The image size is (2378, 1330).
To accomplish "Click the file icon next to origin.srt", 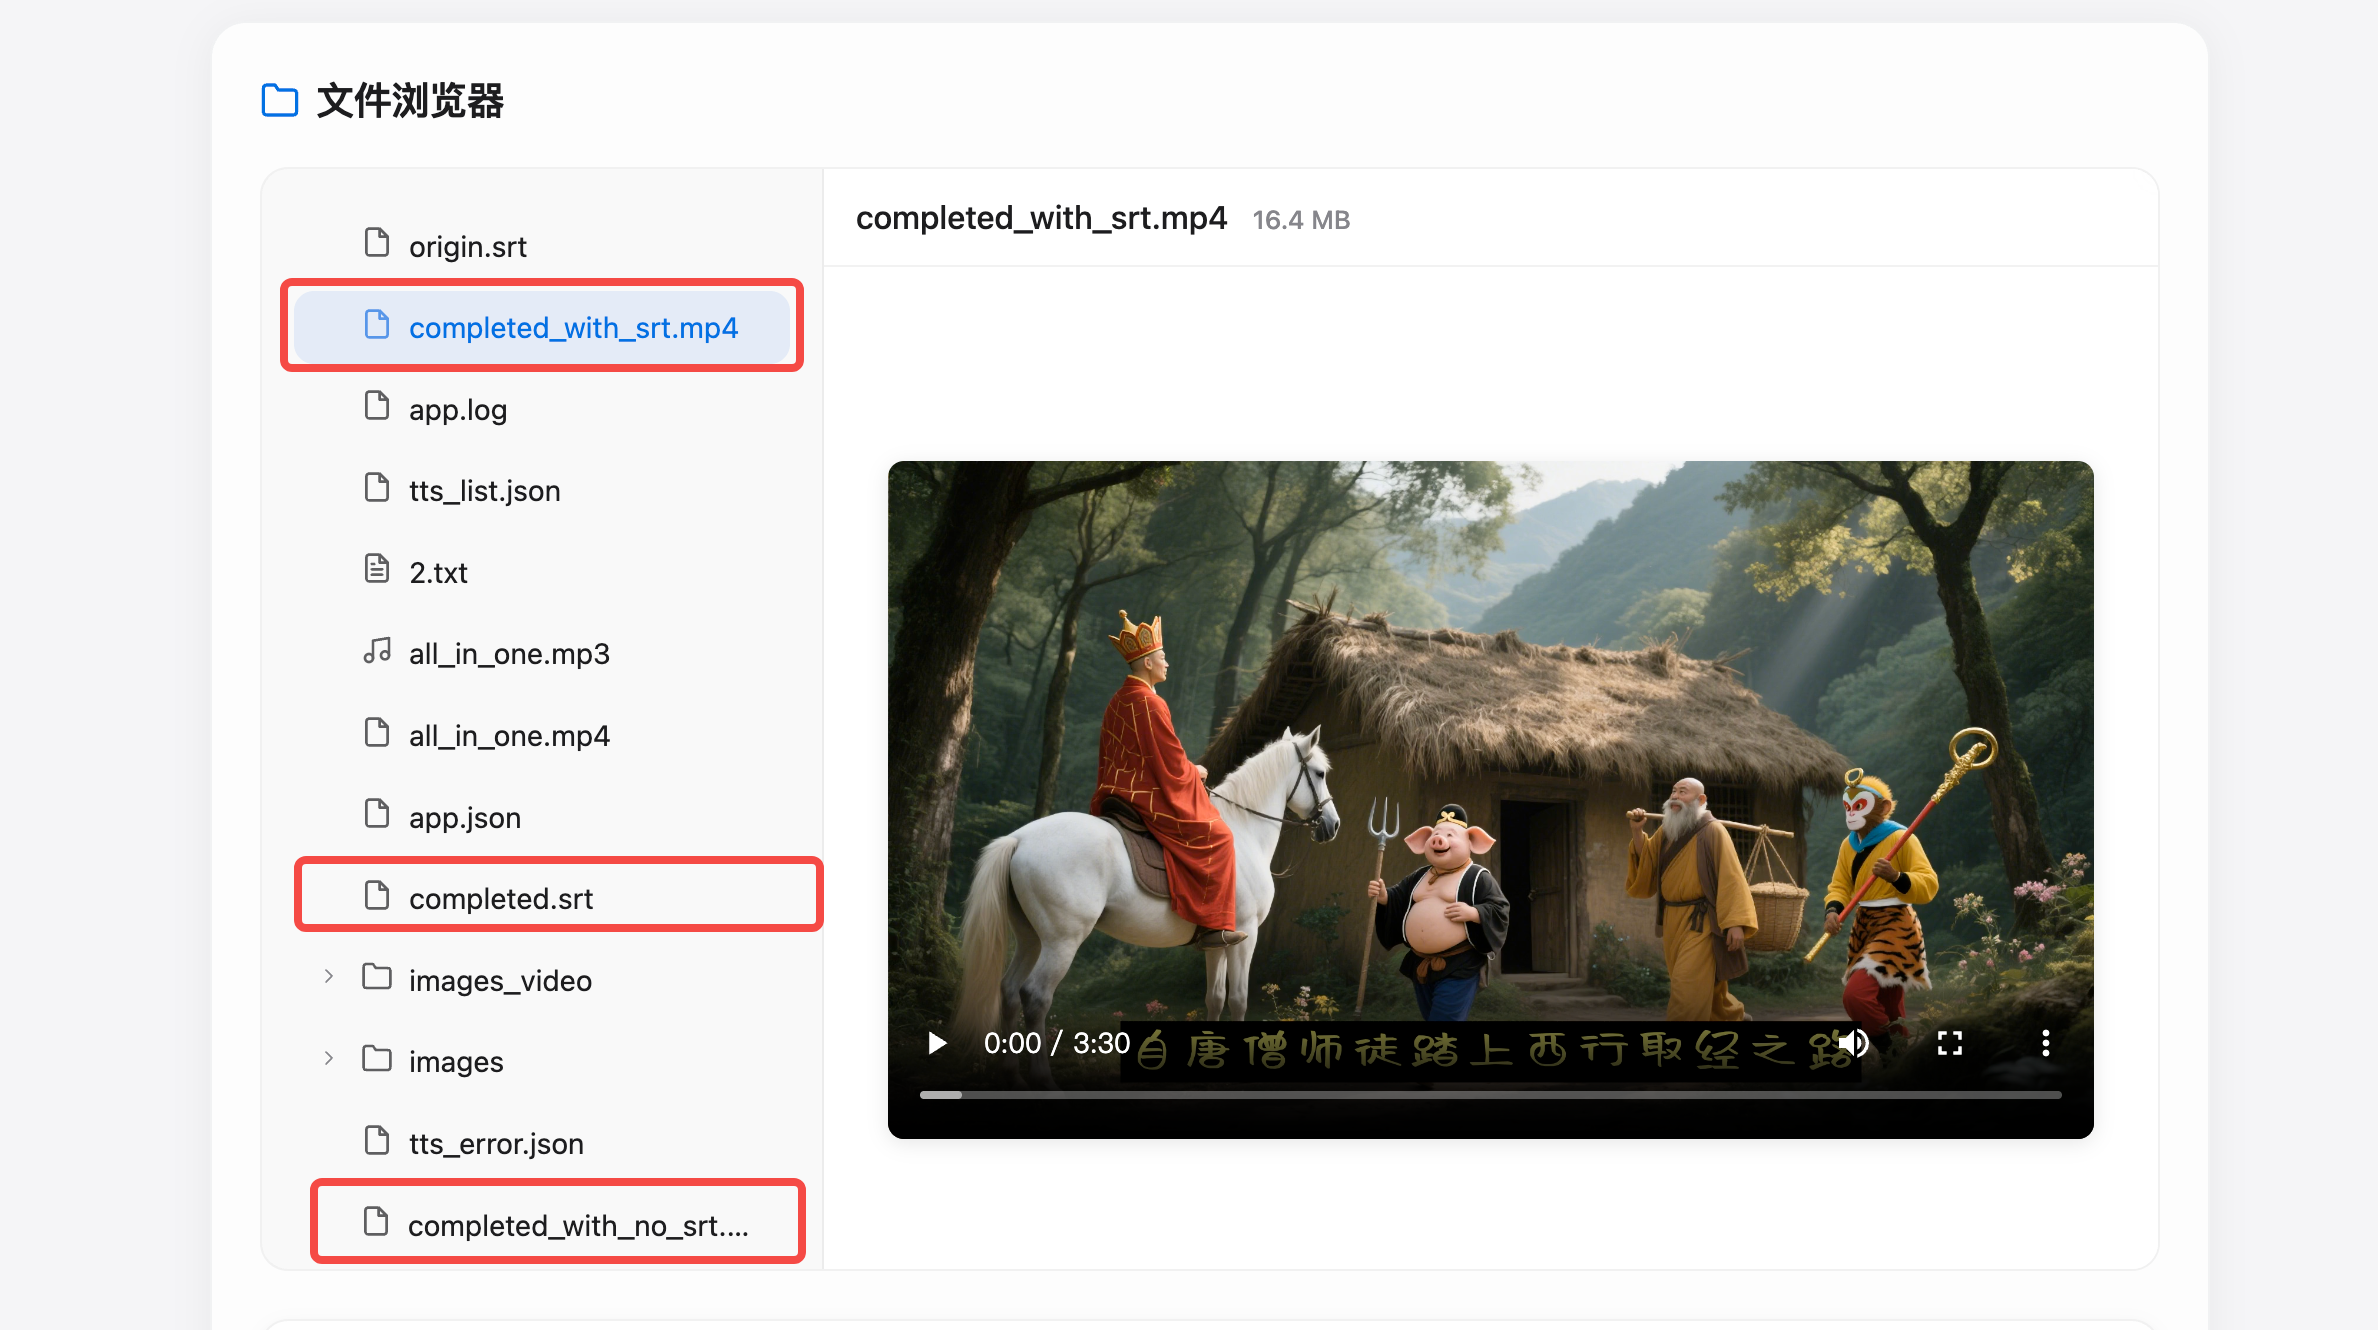I will [377, 243].
